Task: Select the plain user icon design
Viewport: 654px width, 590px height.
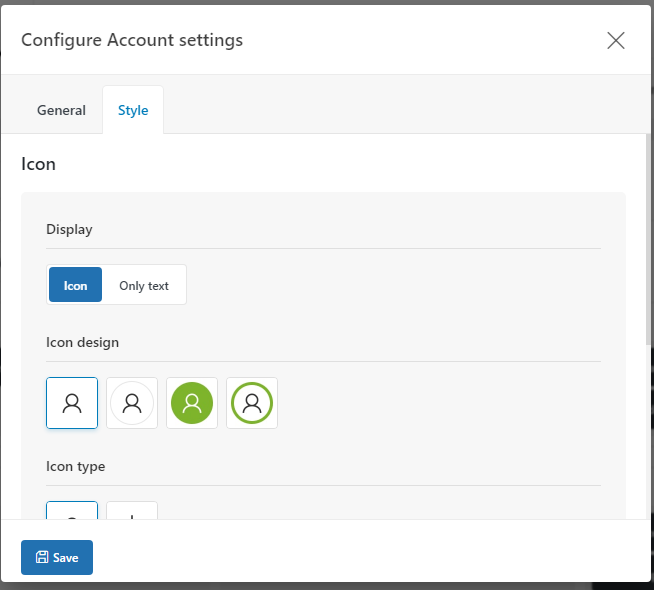Action: pos(72,403)
